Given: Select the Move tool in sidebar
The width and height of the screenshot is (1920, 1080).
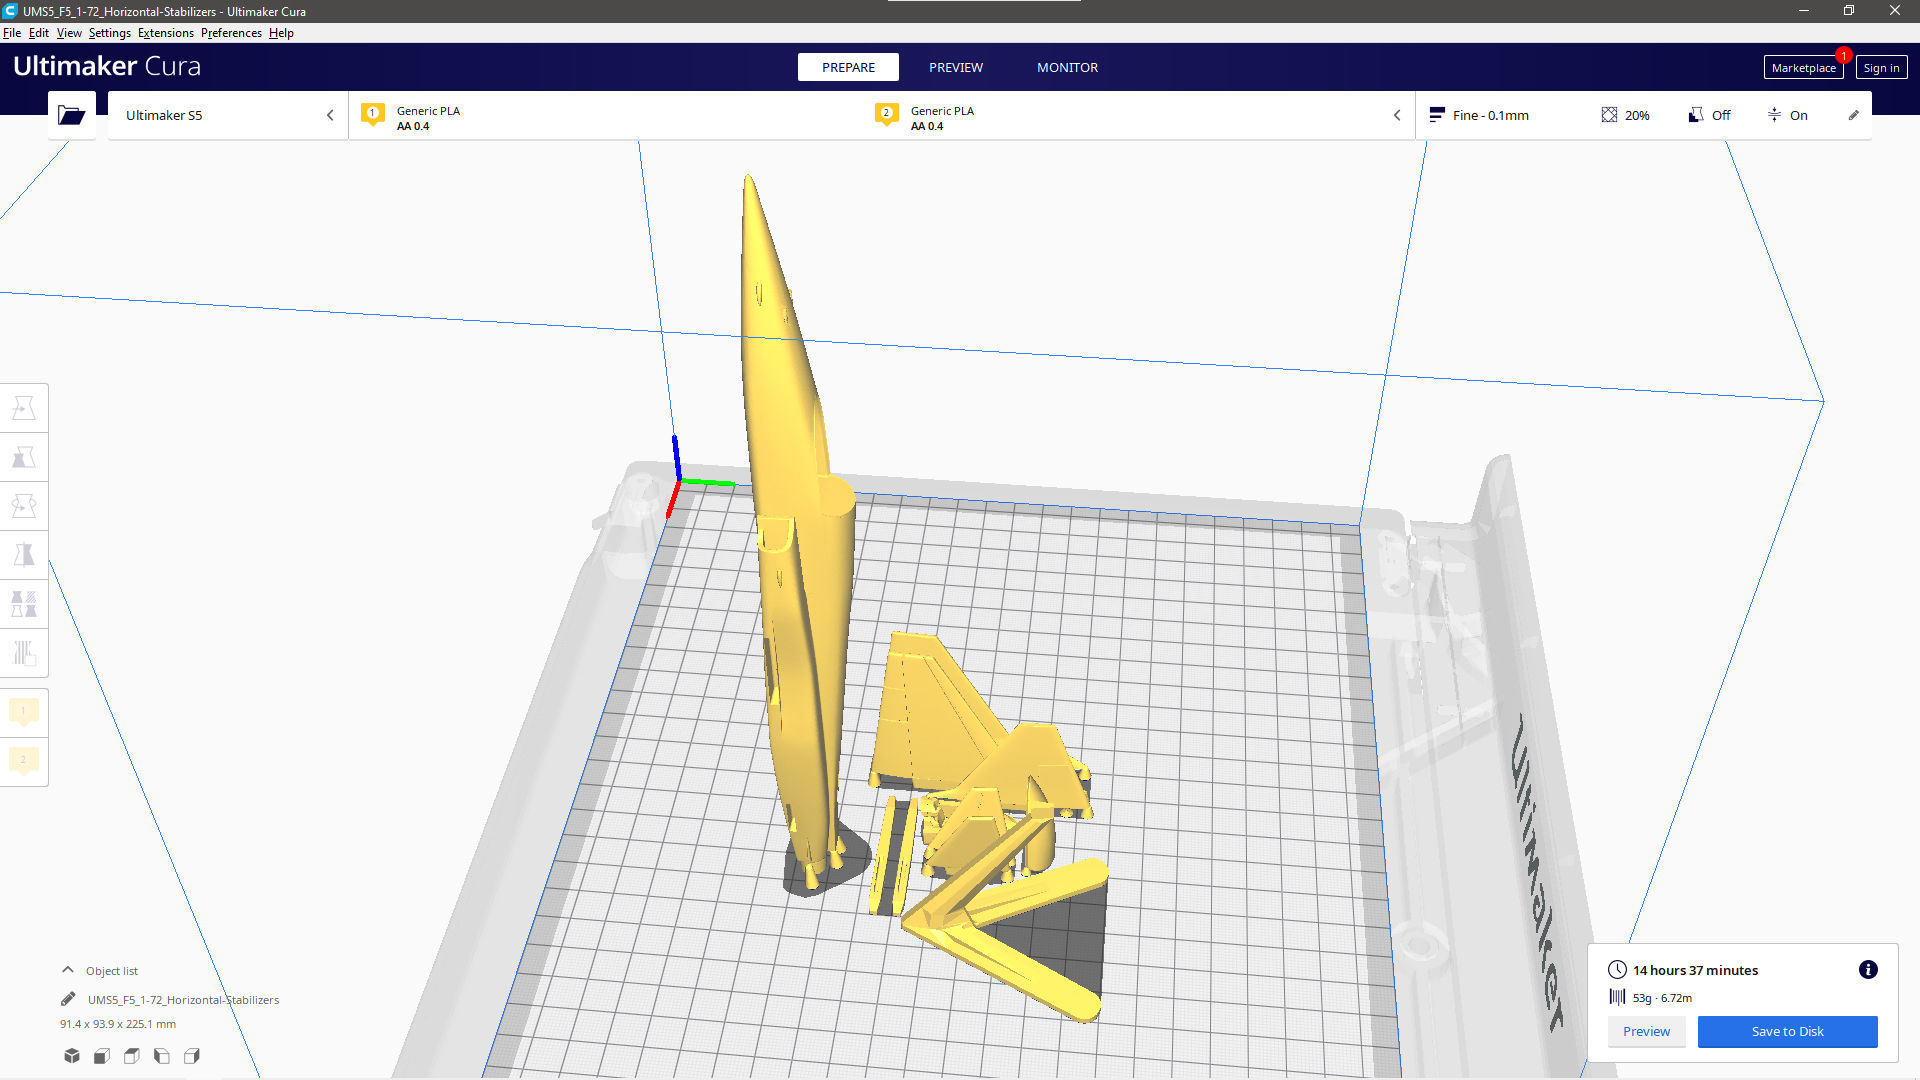Looking at the screenshot, I should [24, 408].
